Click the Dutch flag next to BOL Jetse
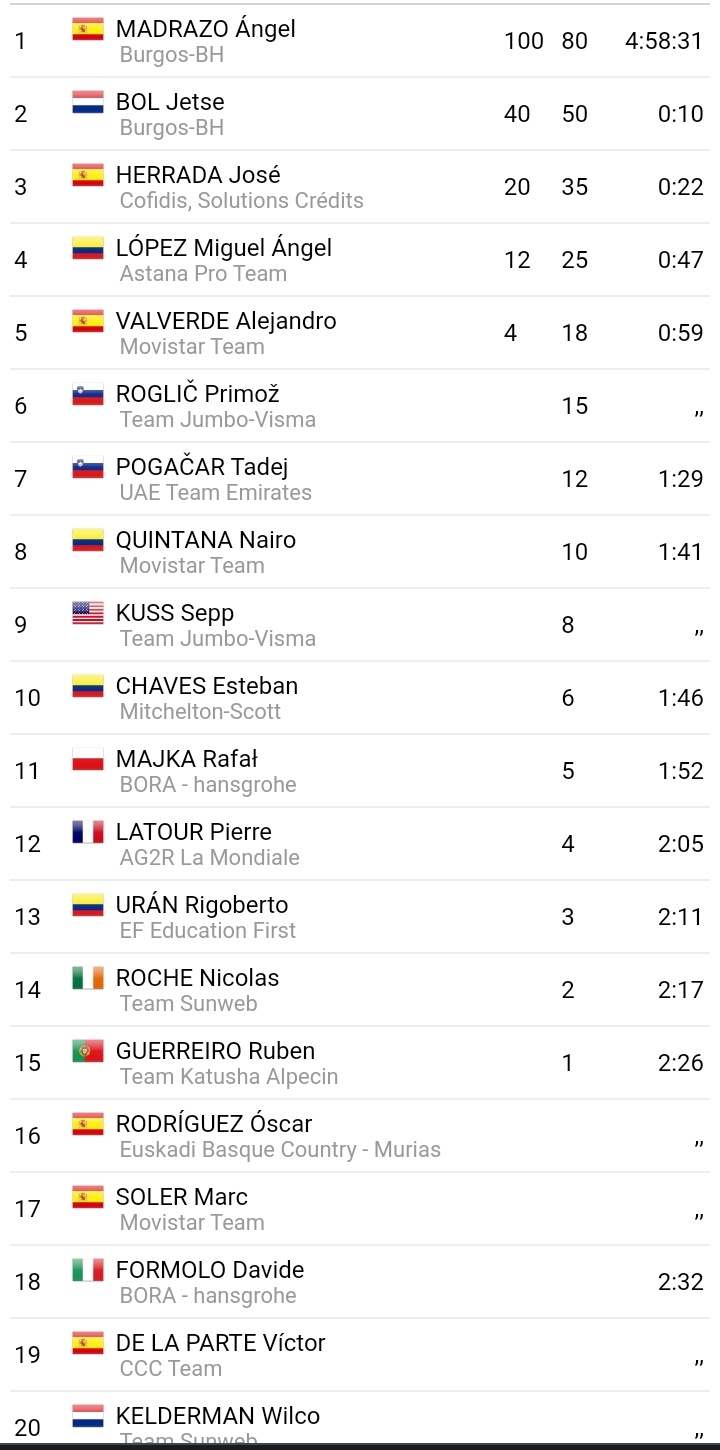 tap(88, 103)
